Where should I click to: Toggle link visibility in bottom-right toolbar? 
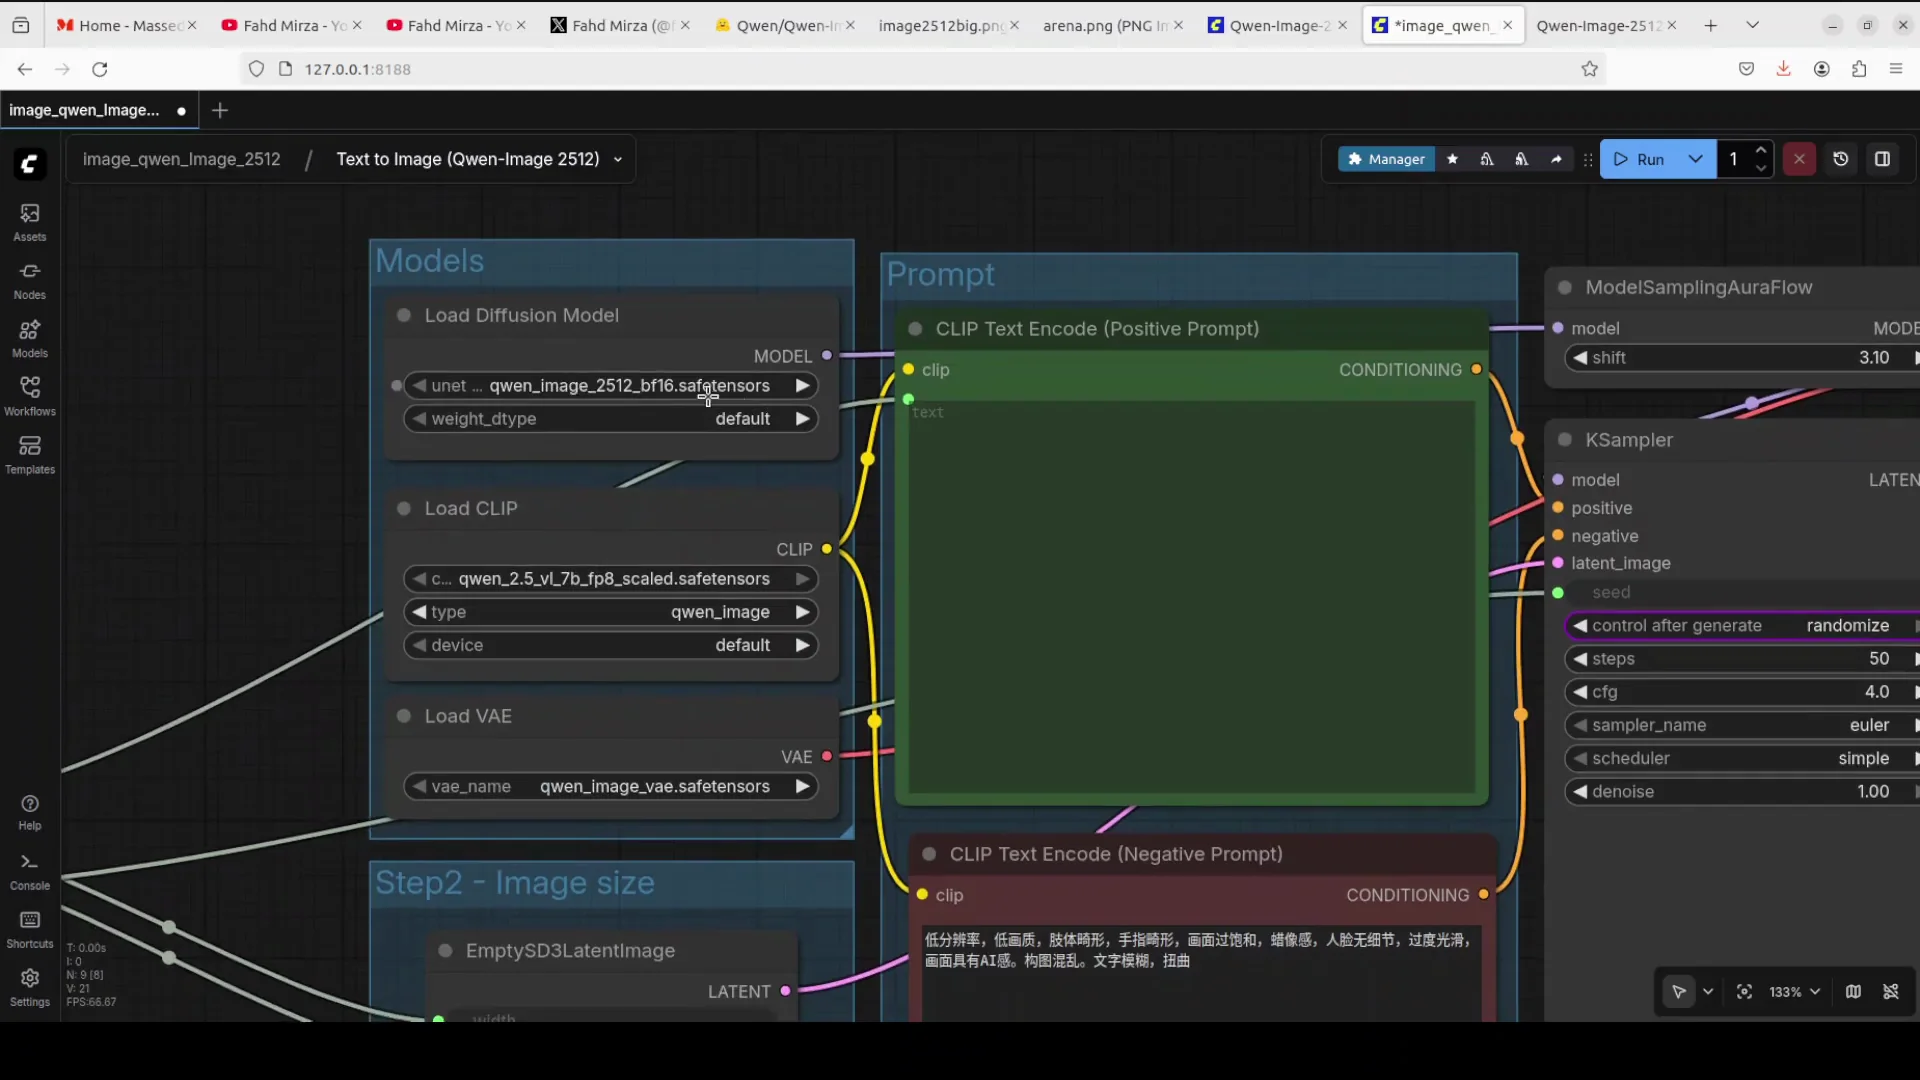click(x=1893, y=992)
